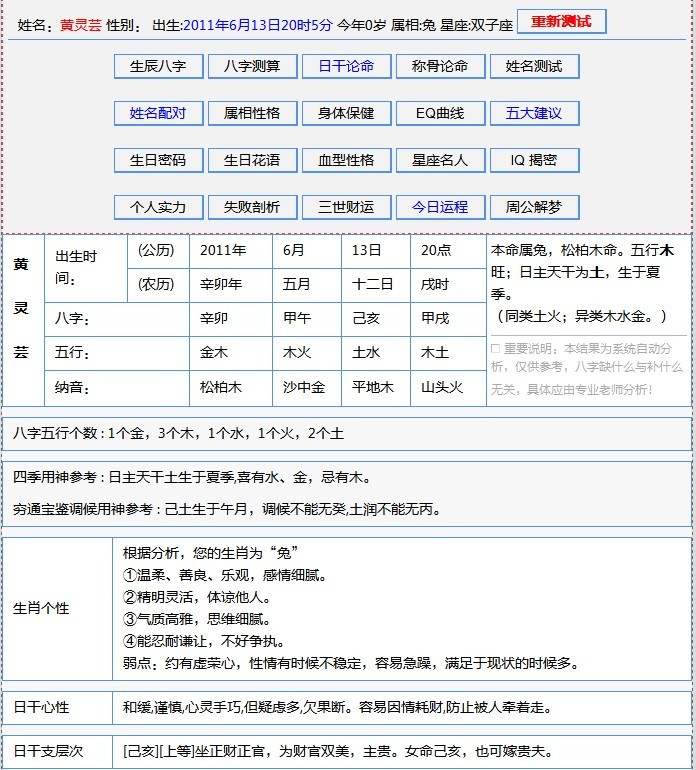
Task: Click birth date 2011年6月13日20时5分 in header
Action: (x=257, y=25)
